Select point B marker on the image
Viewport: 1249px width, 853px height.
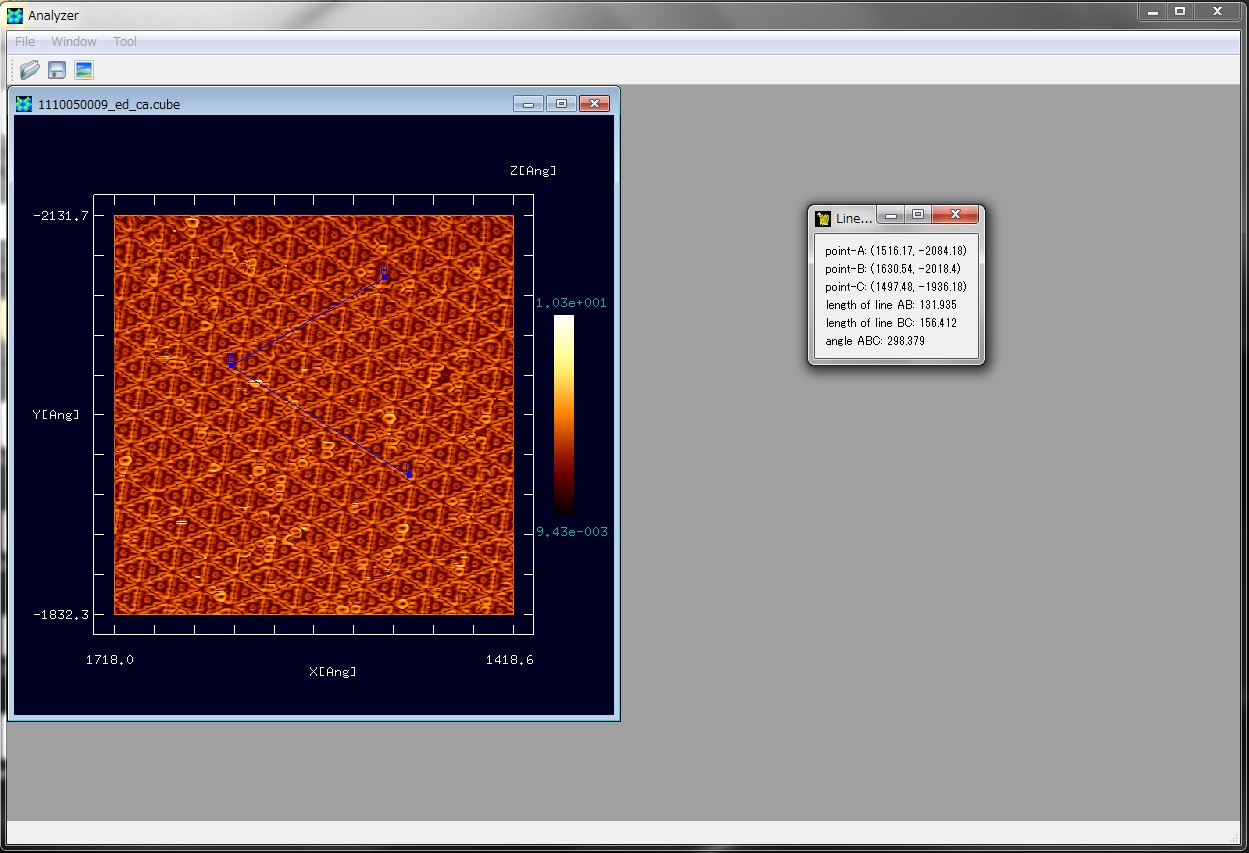tap(231, 363)
